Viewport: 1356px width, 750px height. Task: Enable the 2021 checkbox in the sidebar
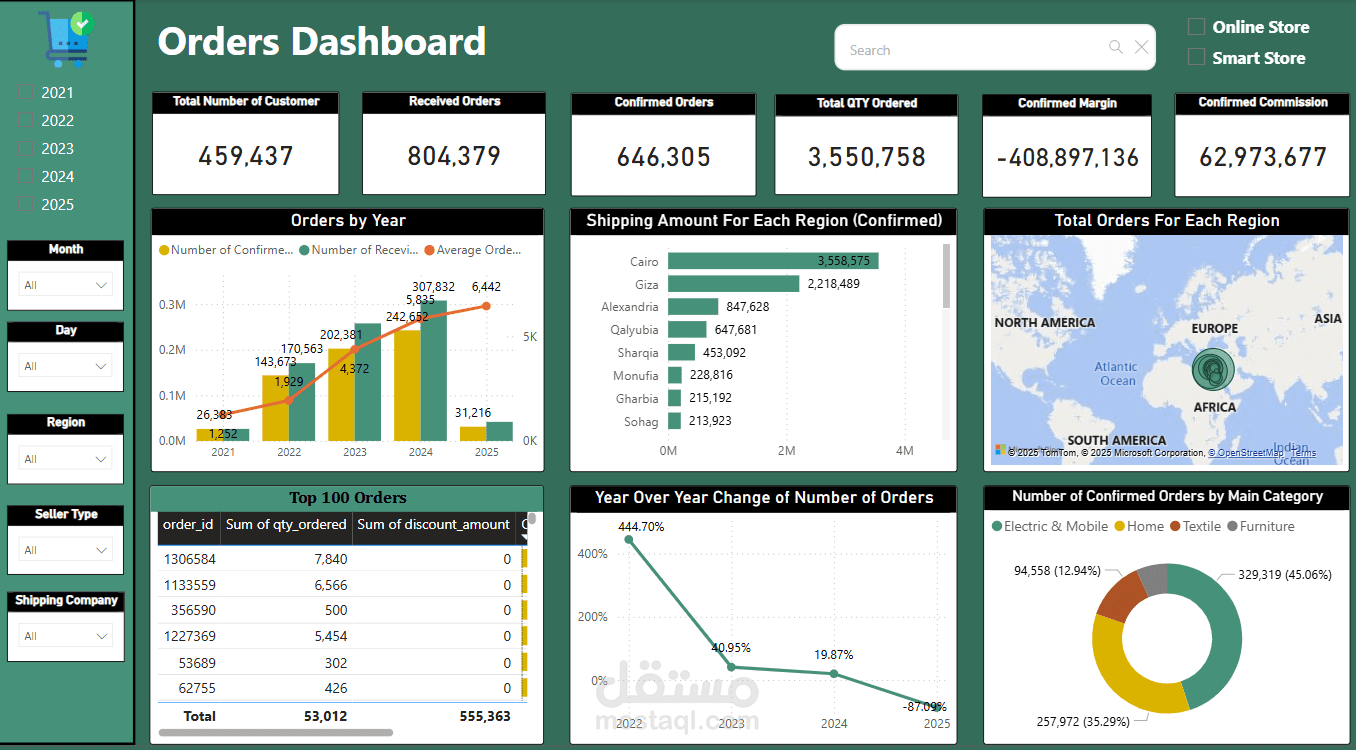click(x=24, y=91)
